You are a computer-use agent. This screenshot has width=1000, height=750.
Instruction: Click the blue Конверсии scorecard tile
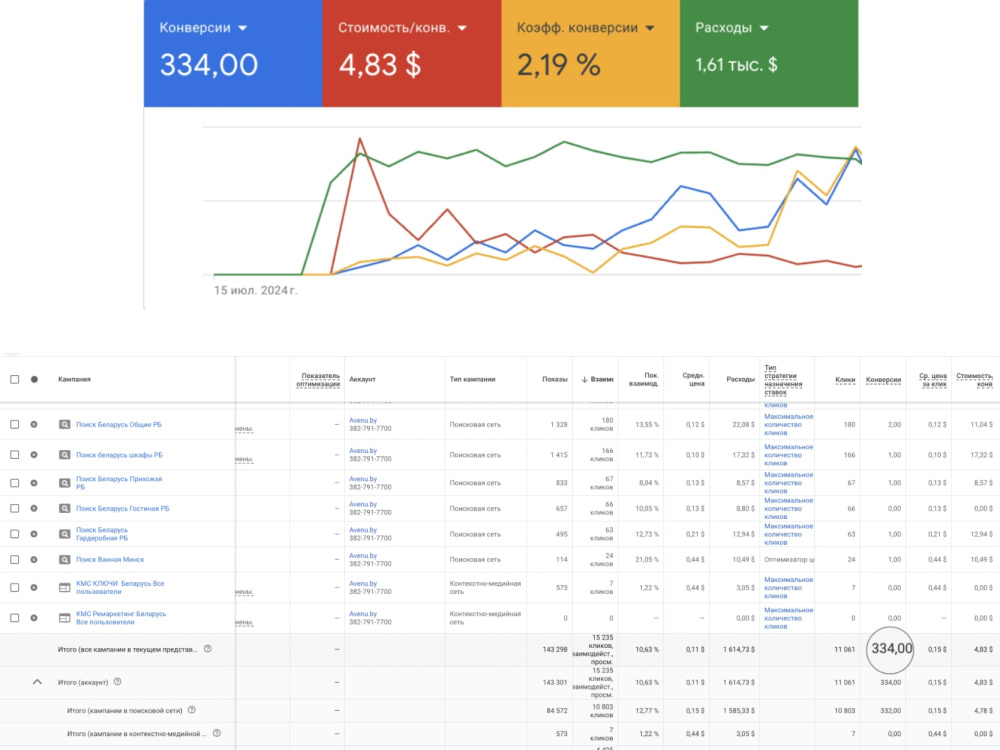pos(233,53)
